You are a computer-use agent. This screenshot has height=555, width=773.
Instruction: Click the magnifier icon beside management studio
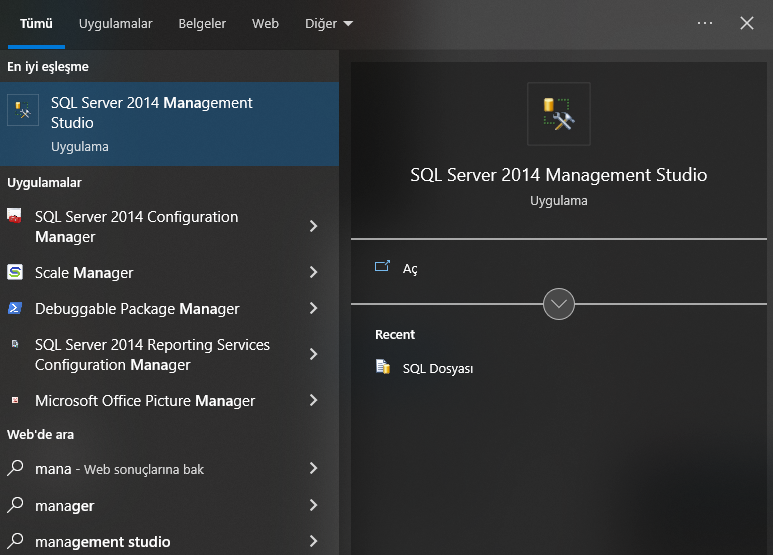15,541
